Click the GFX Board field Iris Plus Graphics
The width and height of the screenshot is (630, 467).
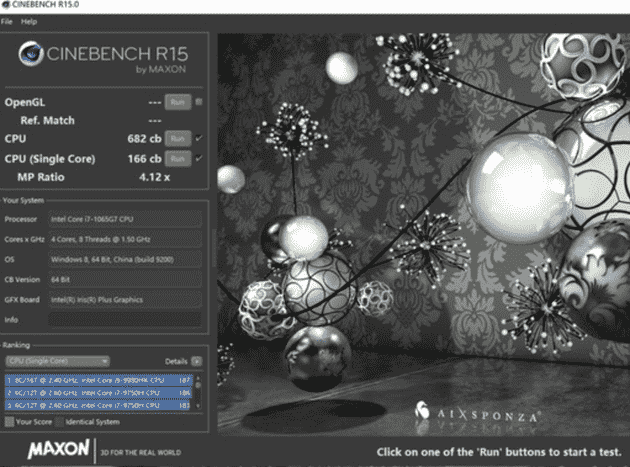(x=125, y=299)
